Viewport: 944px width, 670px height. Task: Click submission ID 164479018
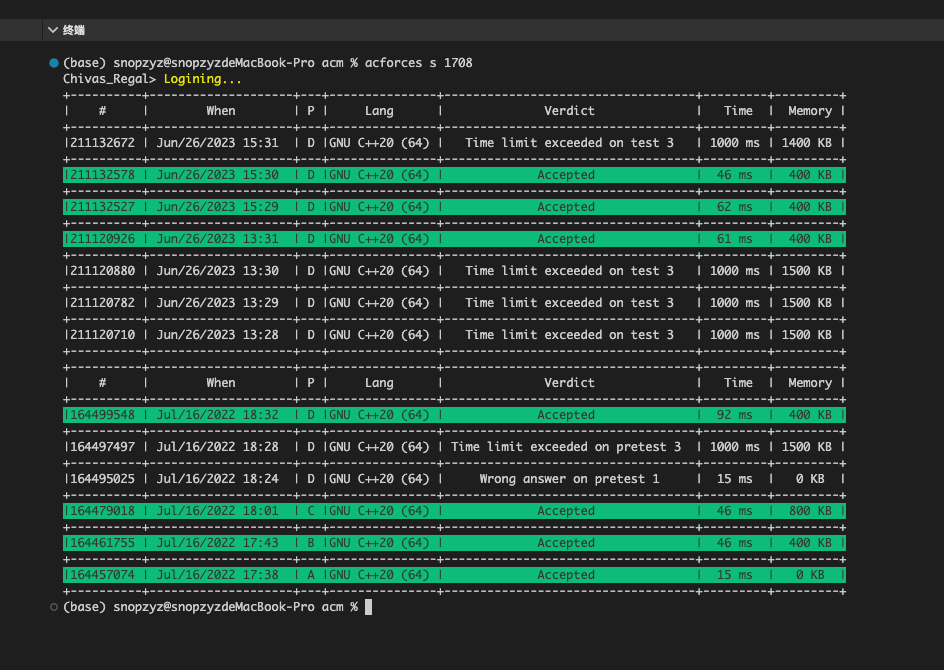[102, 510]
